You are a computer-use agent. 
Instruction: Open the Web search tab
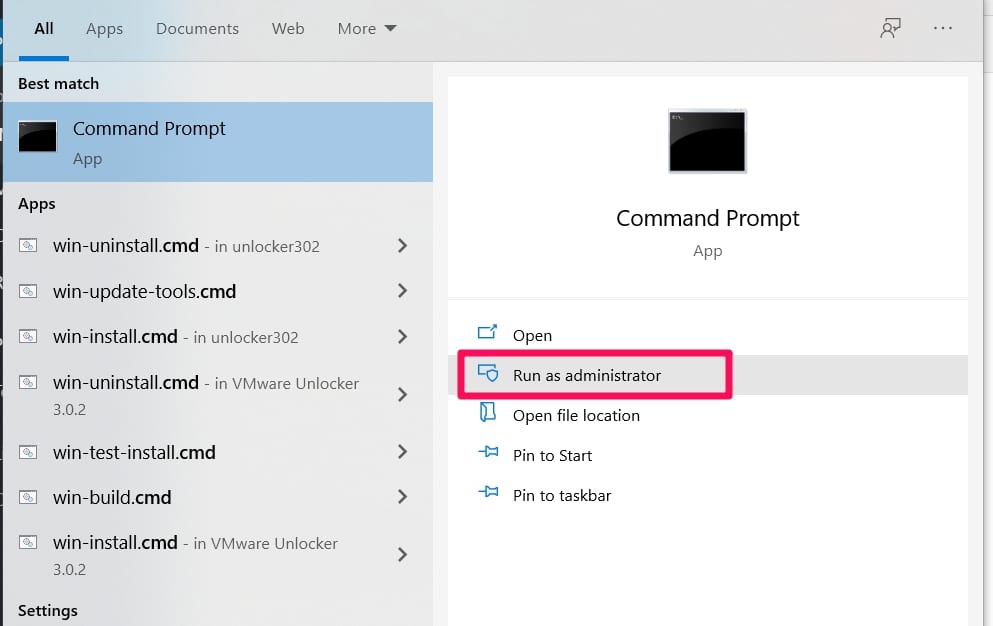tap(288, 29)
